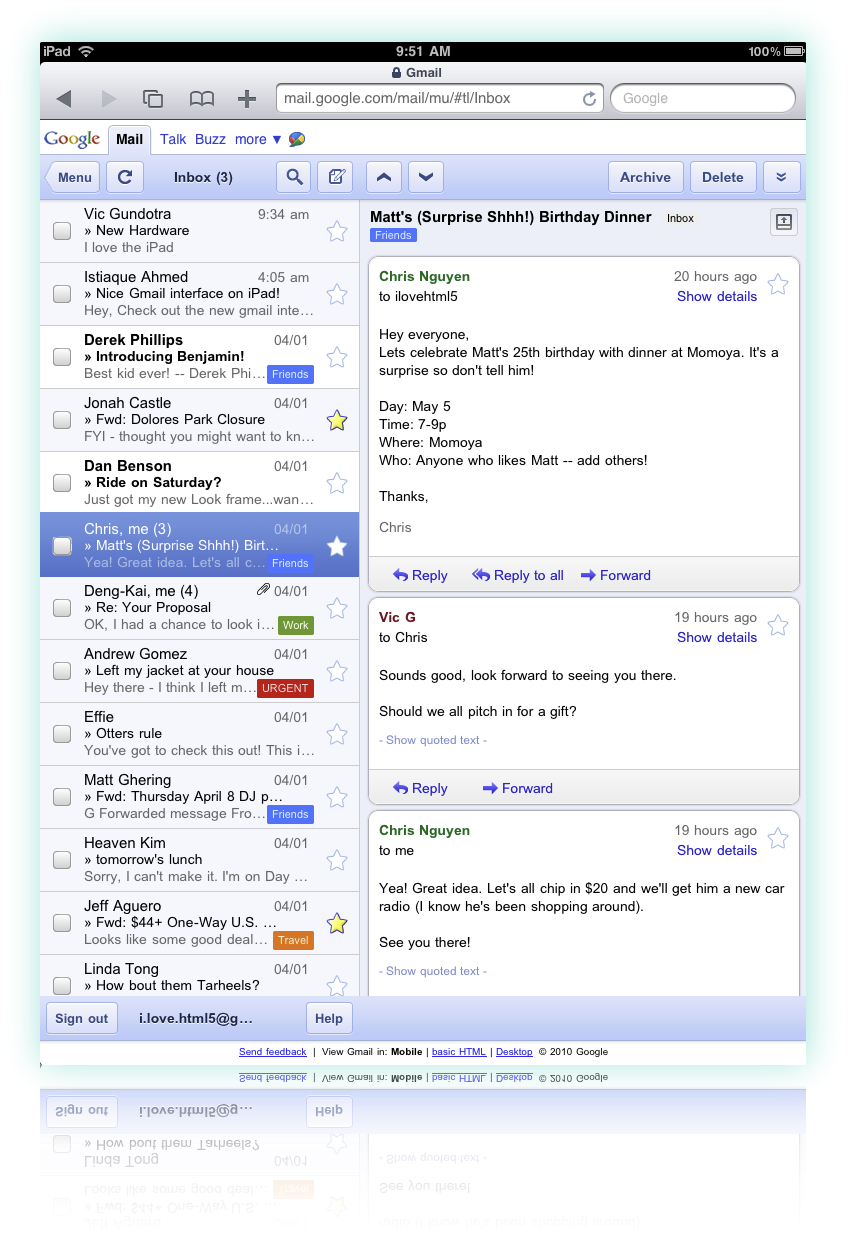
Task: Tap Safari back arrow
Action: coord(64,98)
